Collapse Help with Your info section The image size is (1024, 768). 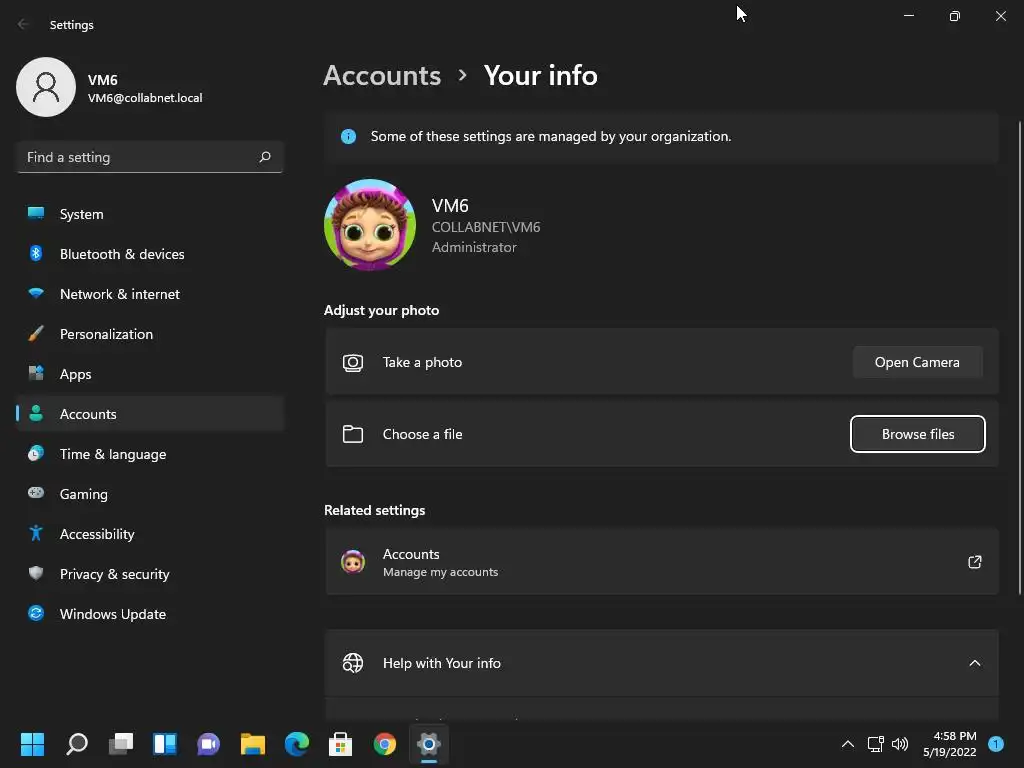point(974,663)
